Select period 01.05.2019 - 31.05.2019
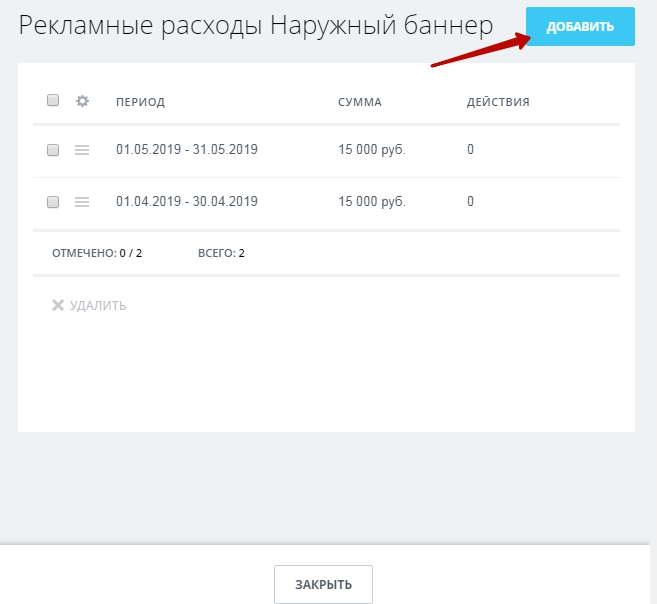The image size is (657, 604). point(187,150)
